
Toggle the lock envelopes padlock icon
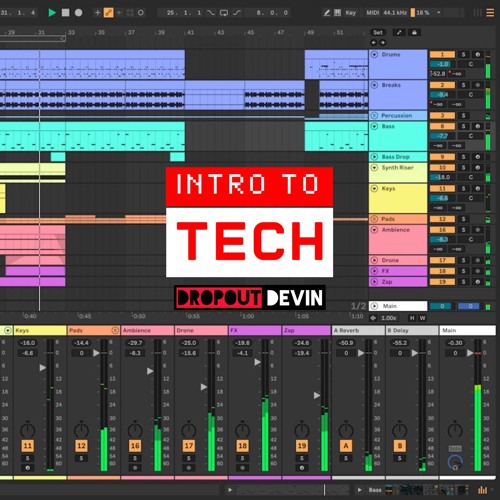pos(414,32)
